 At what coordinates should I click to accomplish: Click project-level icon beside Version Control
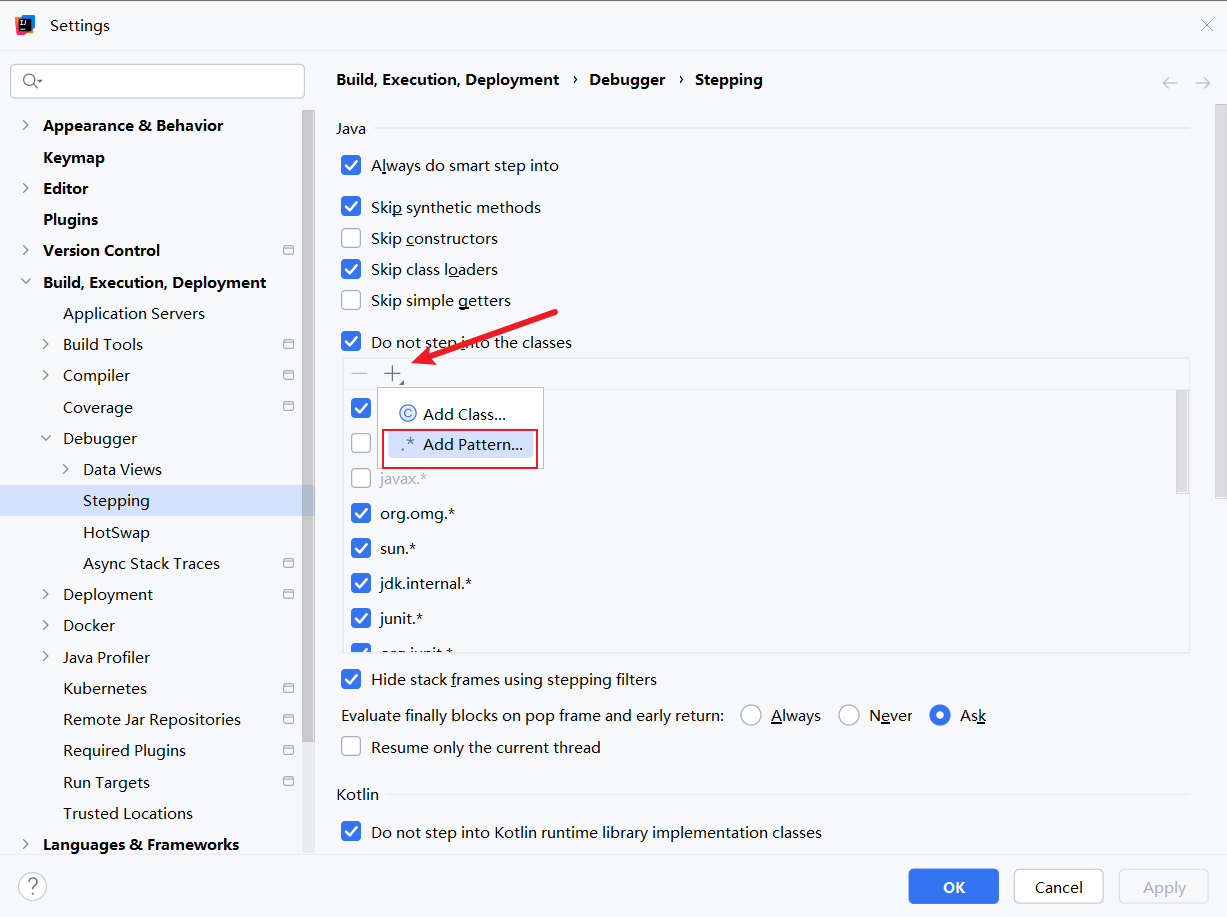click(288, 250)
